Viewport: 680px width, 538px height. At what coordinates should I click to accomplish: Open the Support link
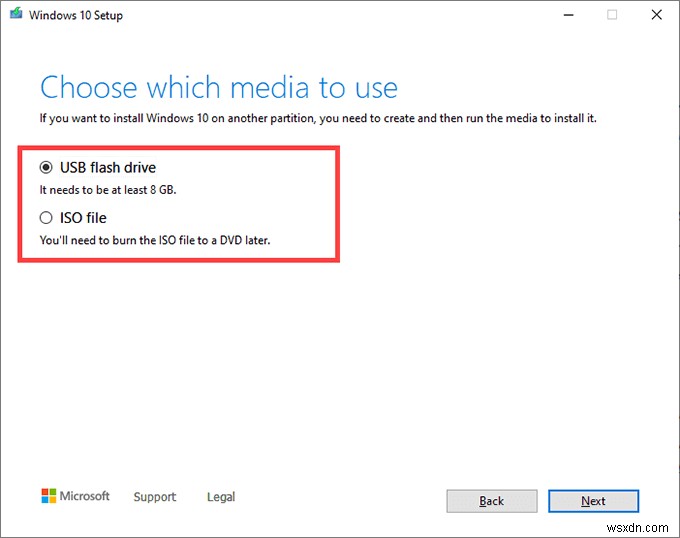(x=155, y=497)
